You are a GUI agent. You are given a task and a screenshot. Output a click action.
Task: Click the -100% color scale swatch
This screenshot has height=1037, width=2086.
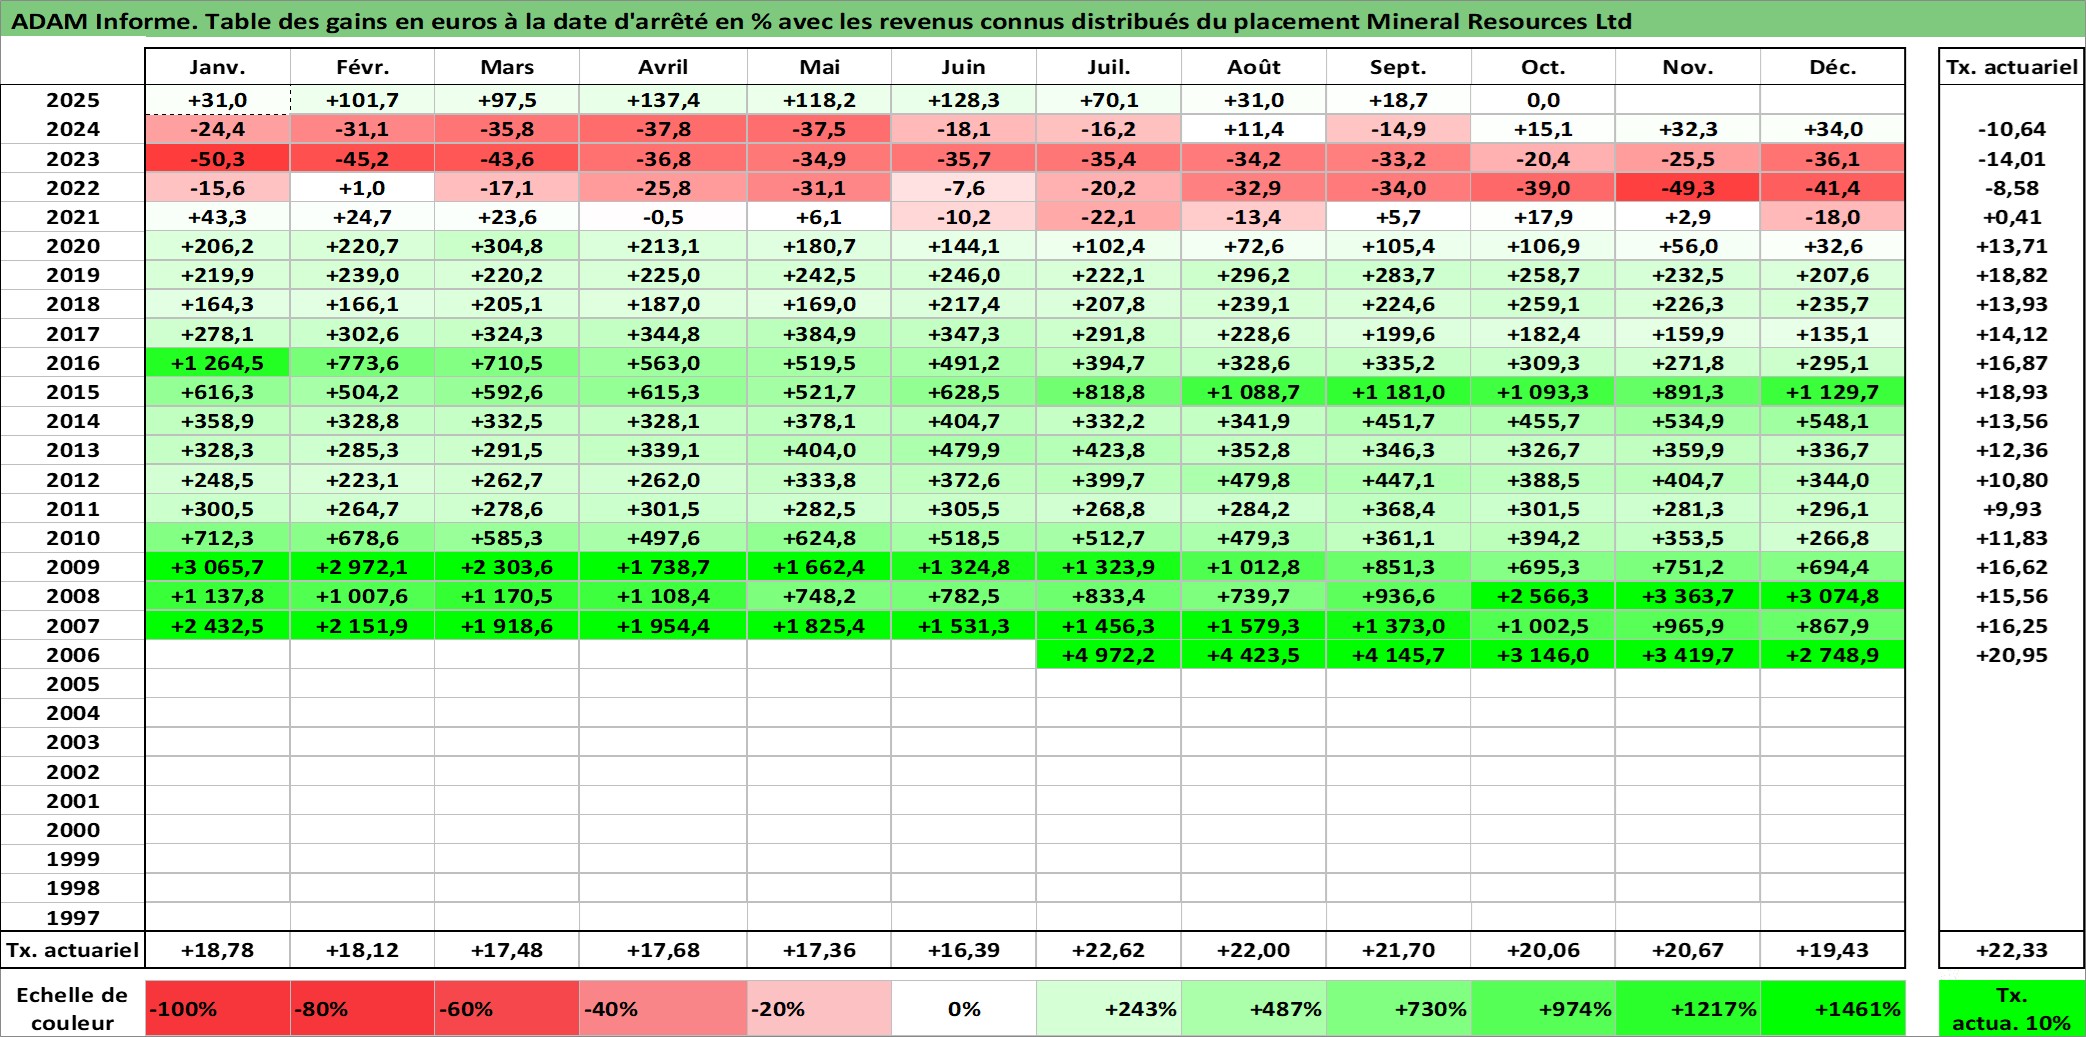pyautogui.click(x=217, y=1008)
